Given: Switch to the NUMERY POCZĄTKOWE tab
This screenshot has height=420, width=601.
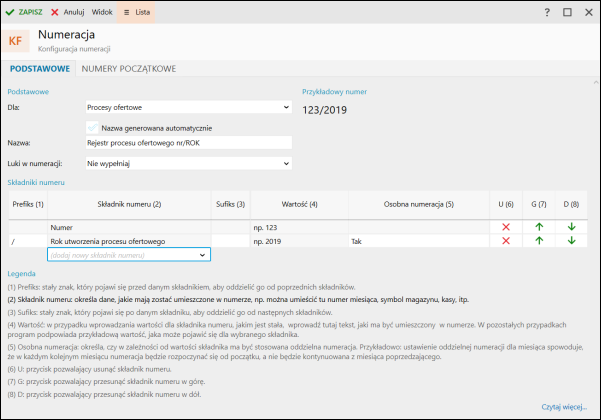Looking at the screenshot, I should point(129,69).
